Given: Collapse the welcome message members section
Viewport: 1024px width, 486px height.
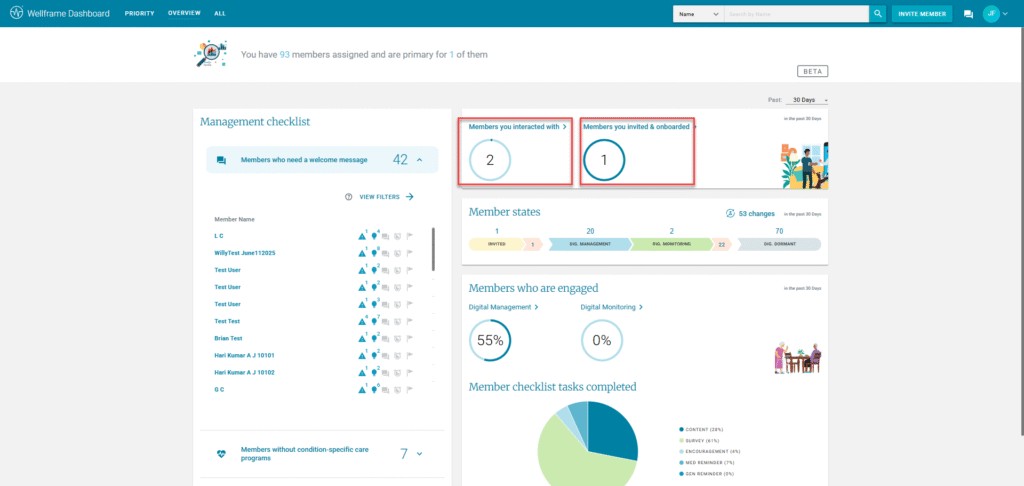Looking at the screenshot, I should click(x=420, y=160).
